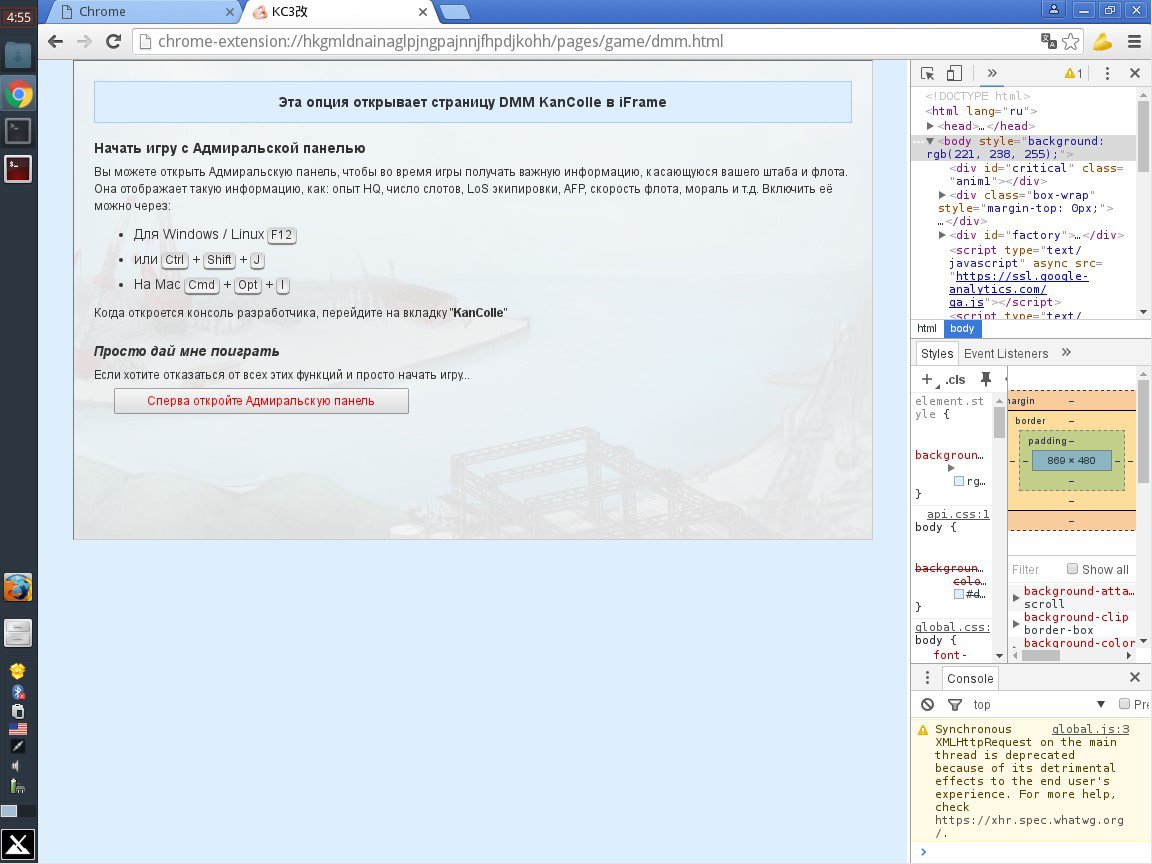Viewport: 1152px width, 864px height.
Task: Open Chrome from the dock
Action: 18,94
